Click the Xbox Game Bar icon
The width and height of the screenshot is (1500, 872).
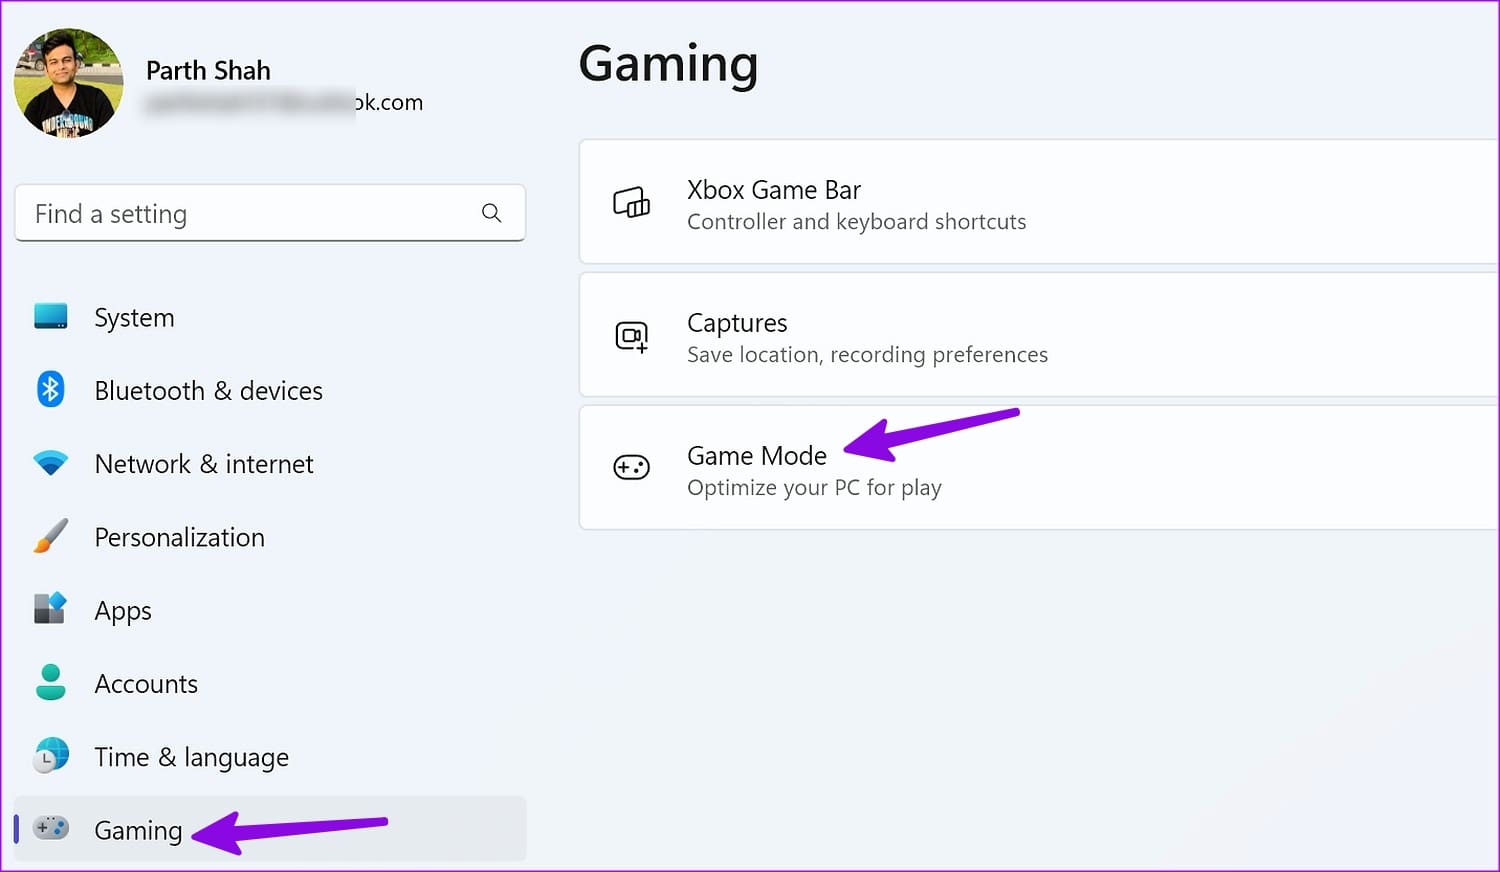[631, 202]
